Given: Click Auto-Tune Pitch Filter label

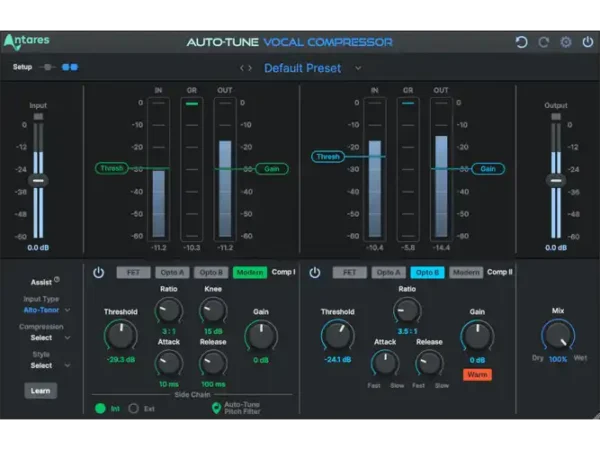Looking at the screenshot, I should [242, 408].
